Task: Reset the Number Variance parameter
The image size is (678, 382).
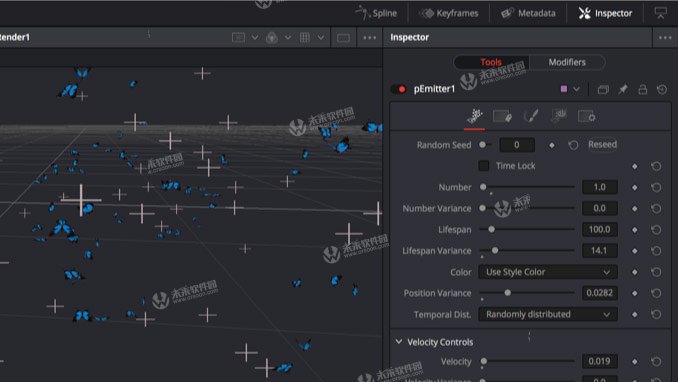Action: click(656, 209)
